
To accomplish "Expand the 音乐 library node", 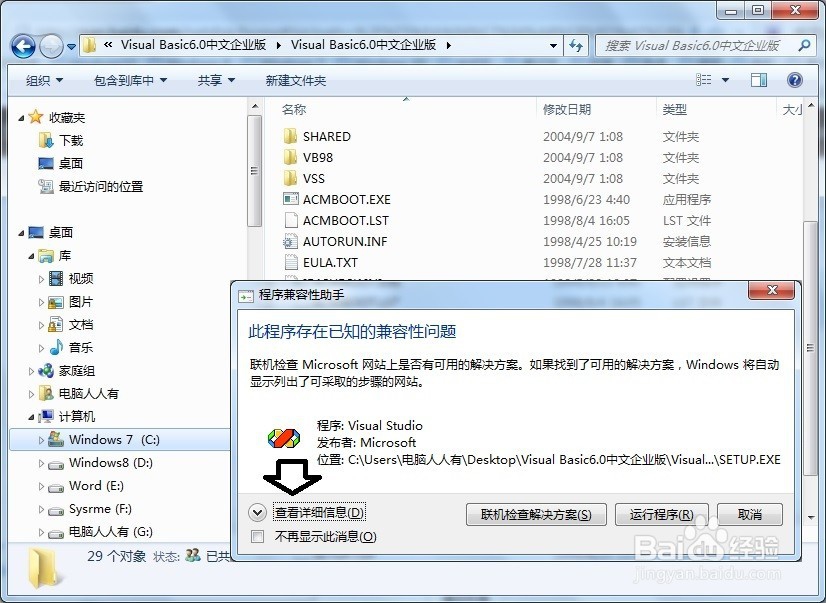I will click(x=41, y=348).
